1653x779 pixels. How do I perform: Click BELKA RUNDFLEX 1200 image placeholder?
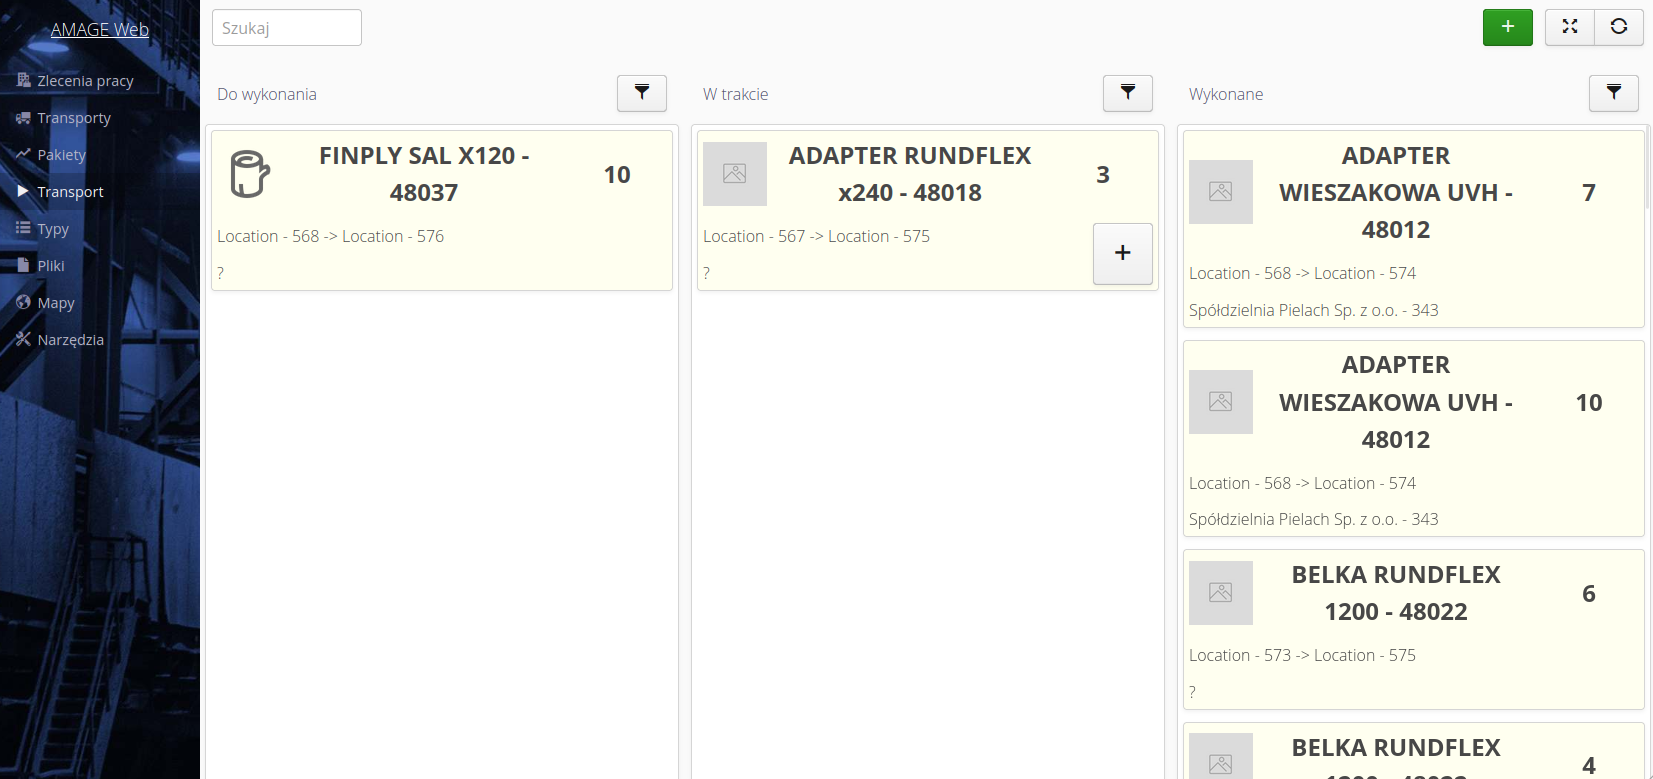[x=1220, y=593]
